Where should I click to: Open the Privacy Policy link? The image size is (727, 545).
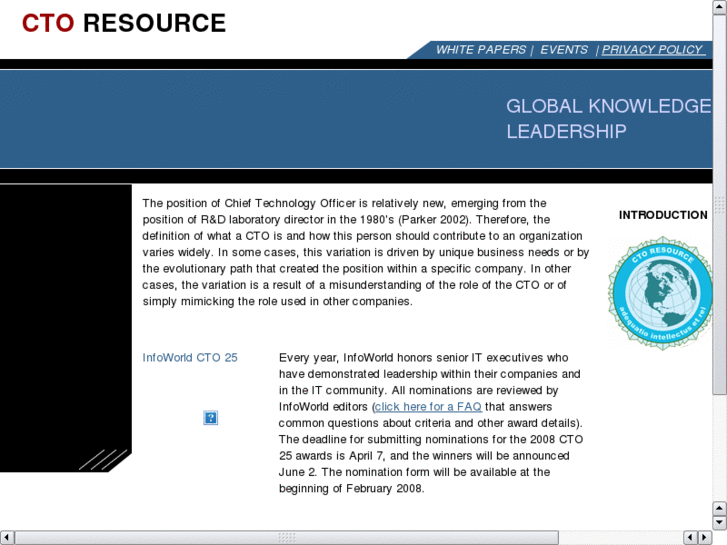[652, 50]
